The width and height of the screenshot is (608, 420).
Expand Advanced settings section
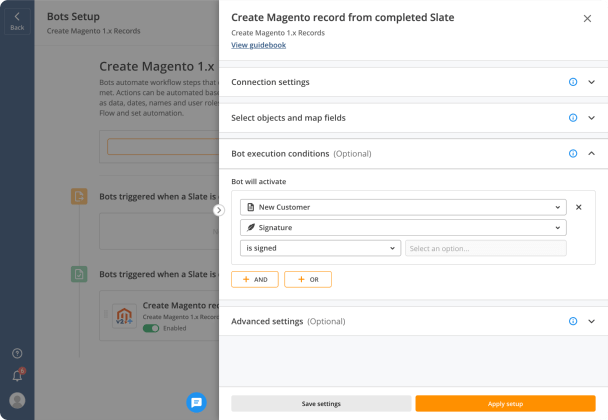[591, 321]
